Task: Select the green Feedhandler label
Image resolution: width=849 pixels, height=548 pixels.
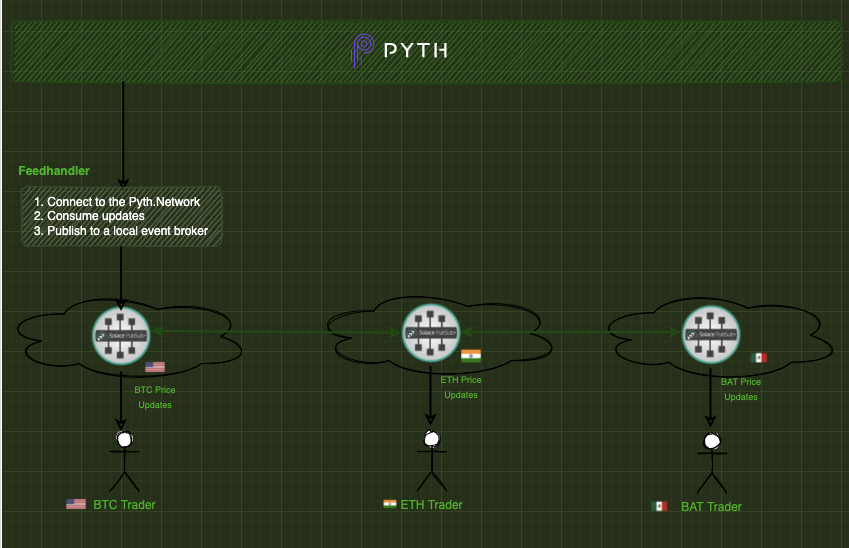Action: click(x=54, y=171)
